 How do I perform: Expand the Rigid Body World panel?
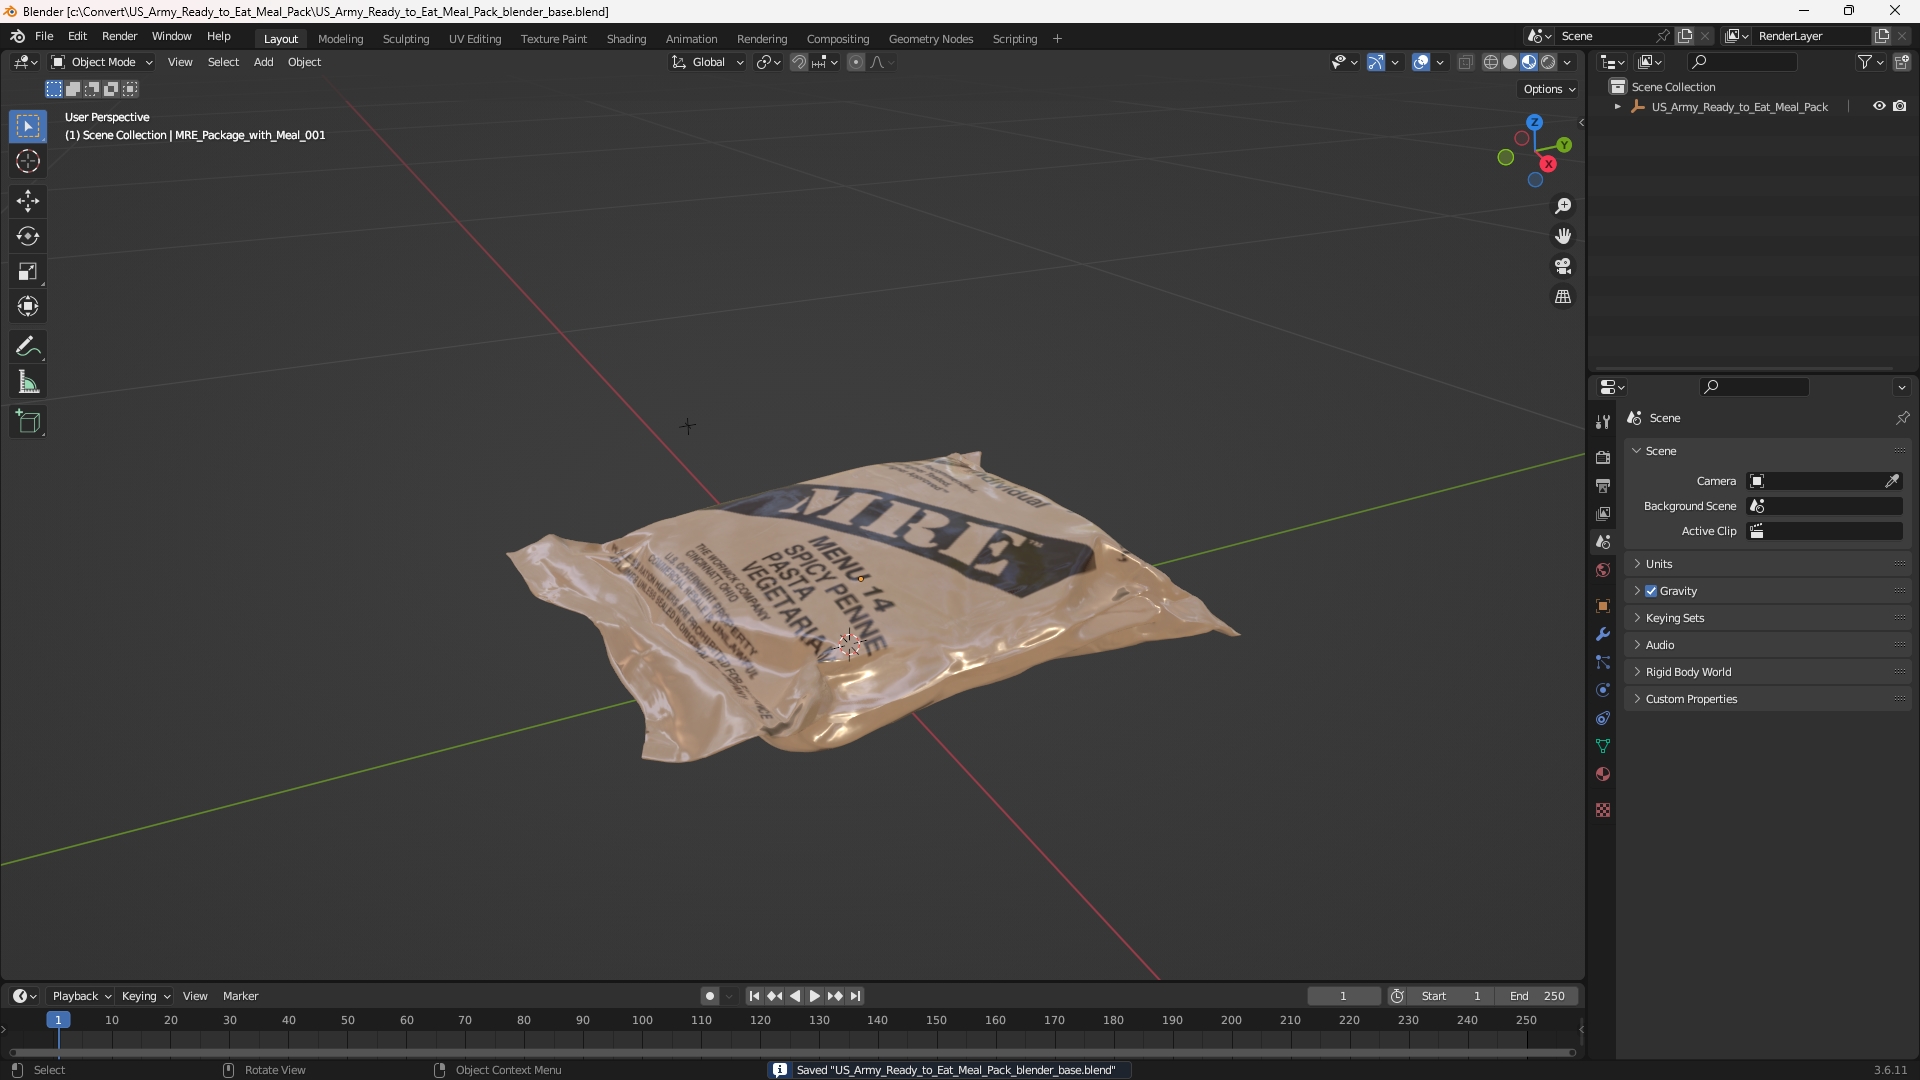pyautogui.click(x=1768, y=672)
